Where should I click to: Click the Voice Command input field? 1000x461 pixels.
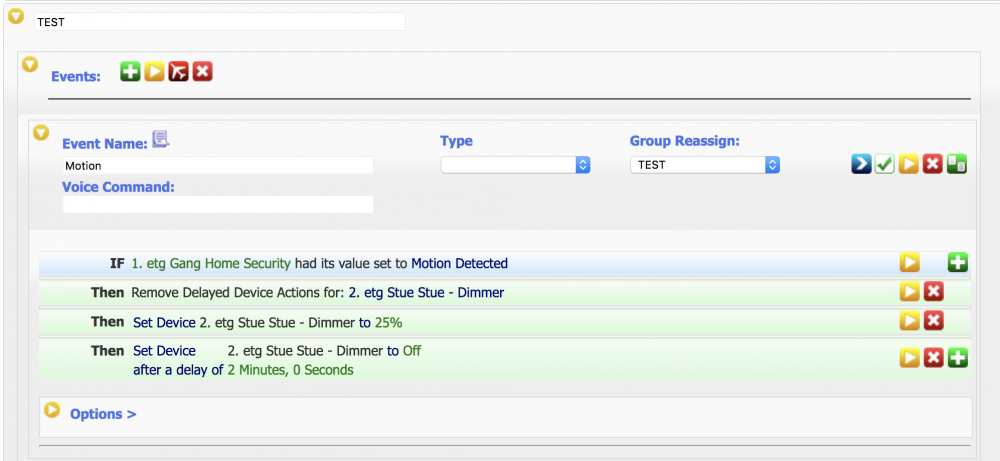point(217,204)
